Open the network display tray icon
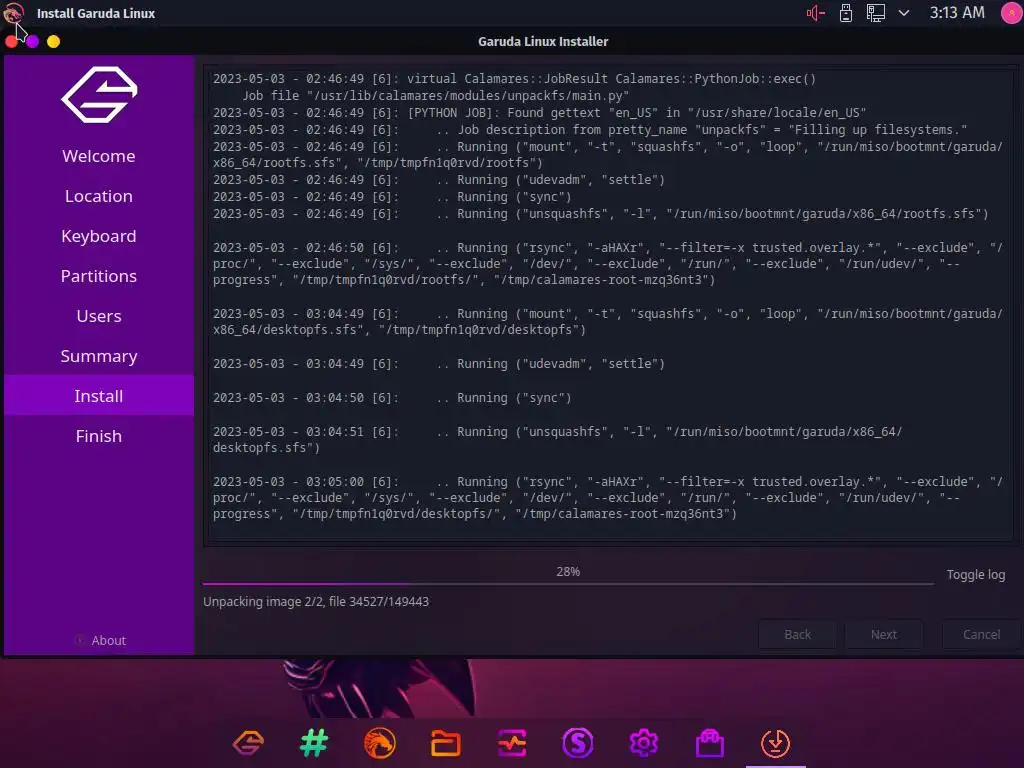Image resolution: width=1024 pixels, height=768 pixels. pyautogui.click(x=876, y=13)
